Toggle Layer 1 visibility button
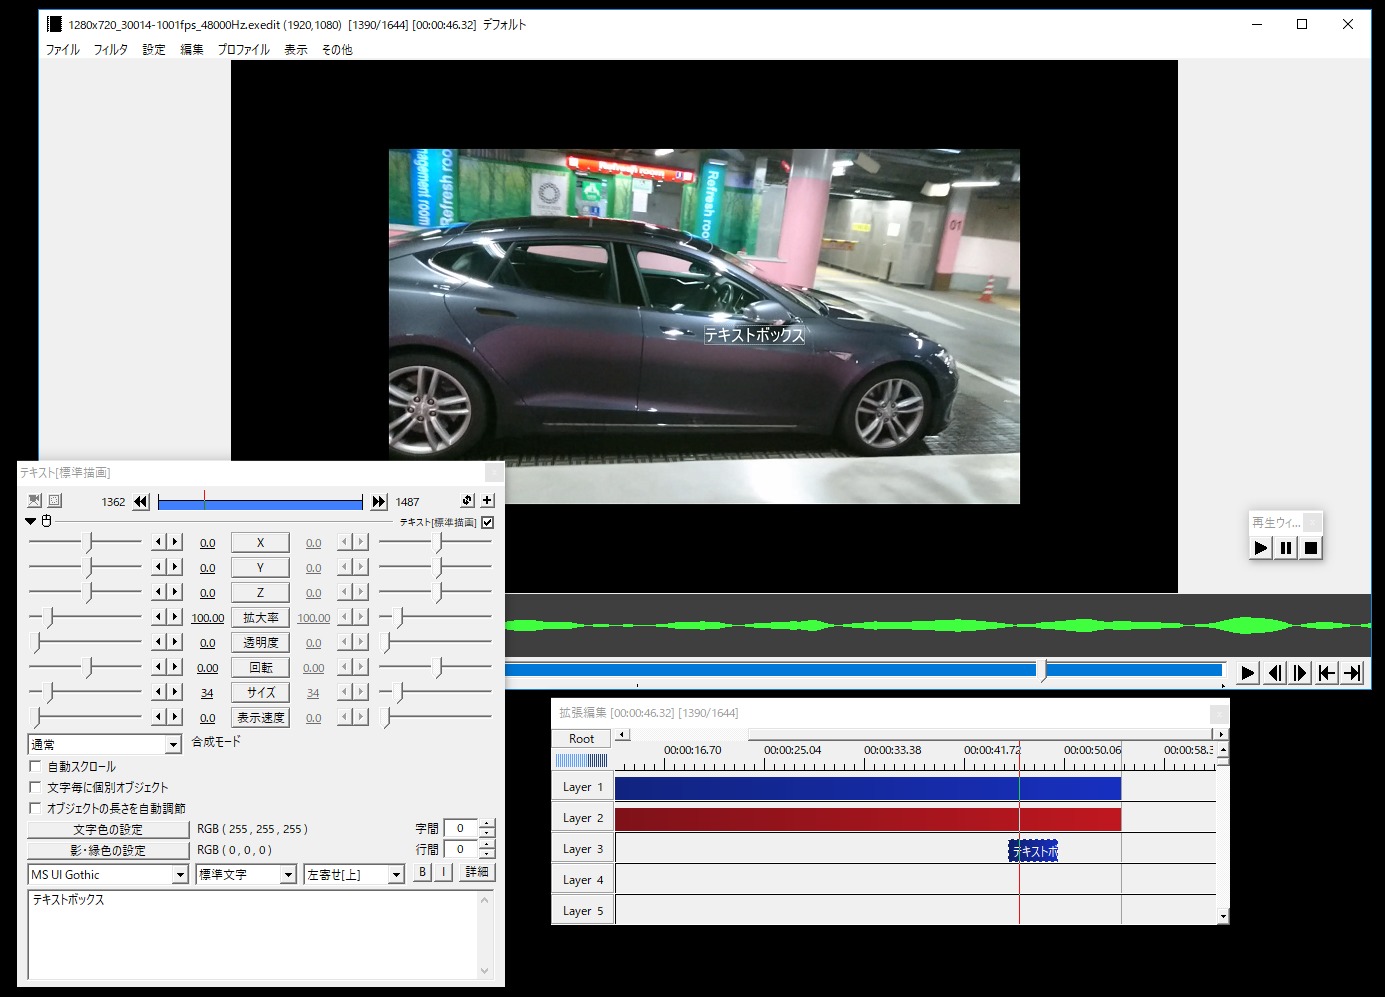The height and width of the screenshot is (997, 1385). 583,787
